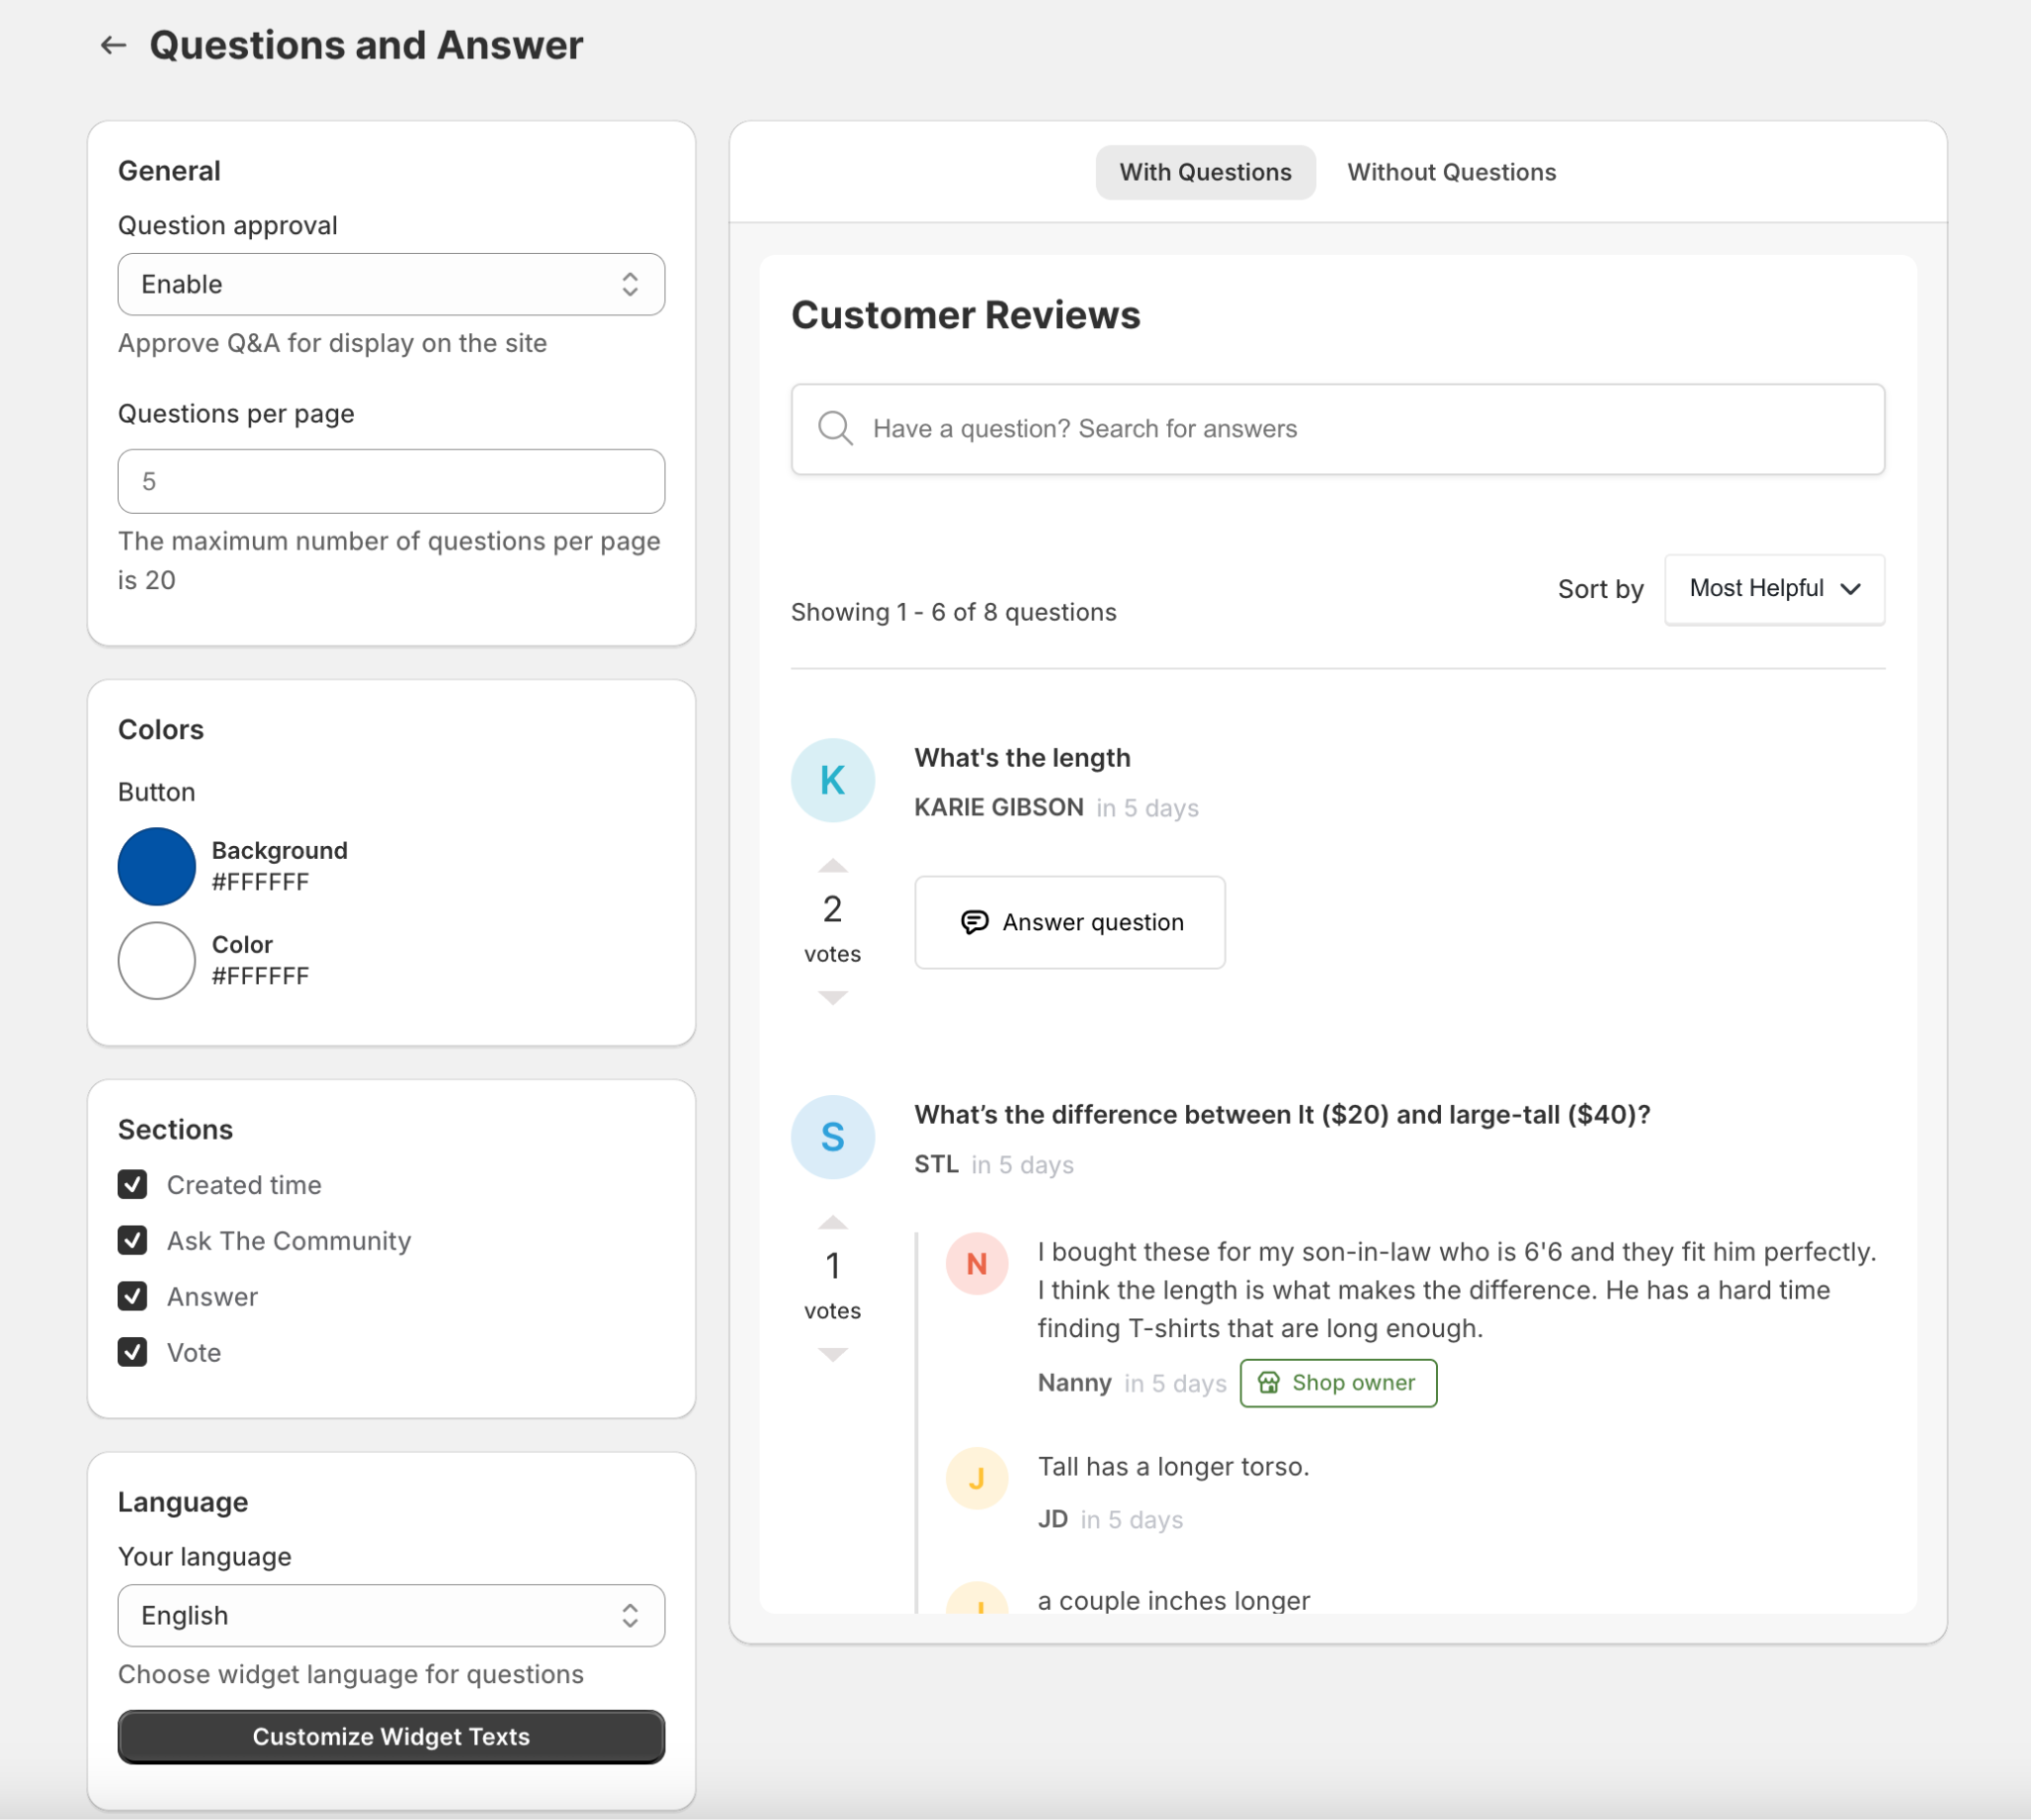Image resolution: width=2031 pixels, height=1820 pixels.
Task: Switch to the Without Questions tab
Action: [1451, 172]
